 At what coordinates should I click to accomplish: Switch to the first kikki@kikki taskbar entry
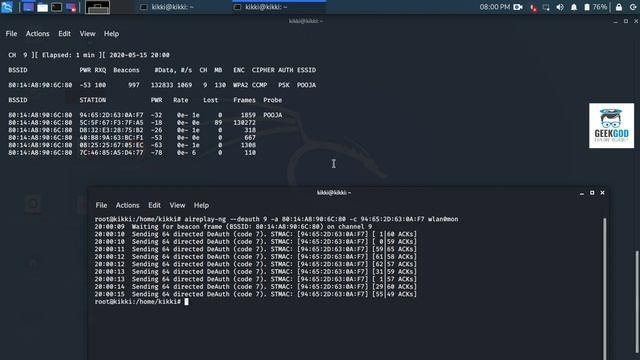pyautogui.click(x=167, y=7)
